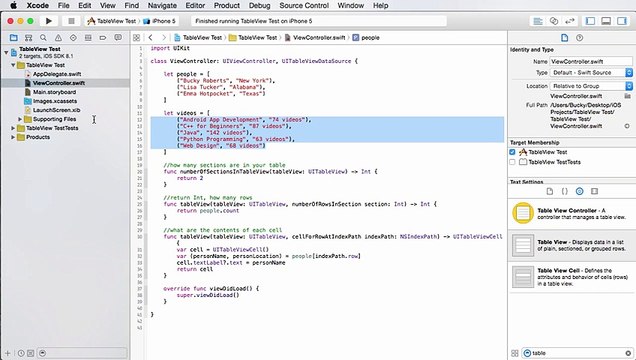Screen dimensions: 636x360
Task: Toggle source-control status filter icon
Action: 30,353
